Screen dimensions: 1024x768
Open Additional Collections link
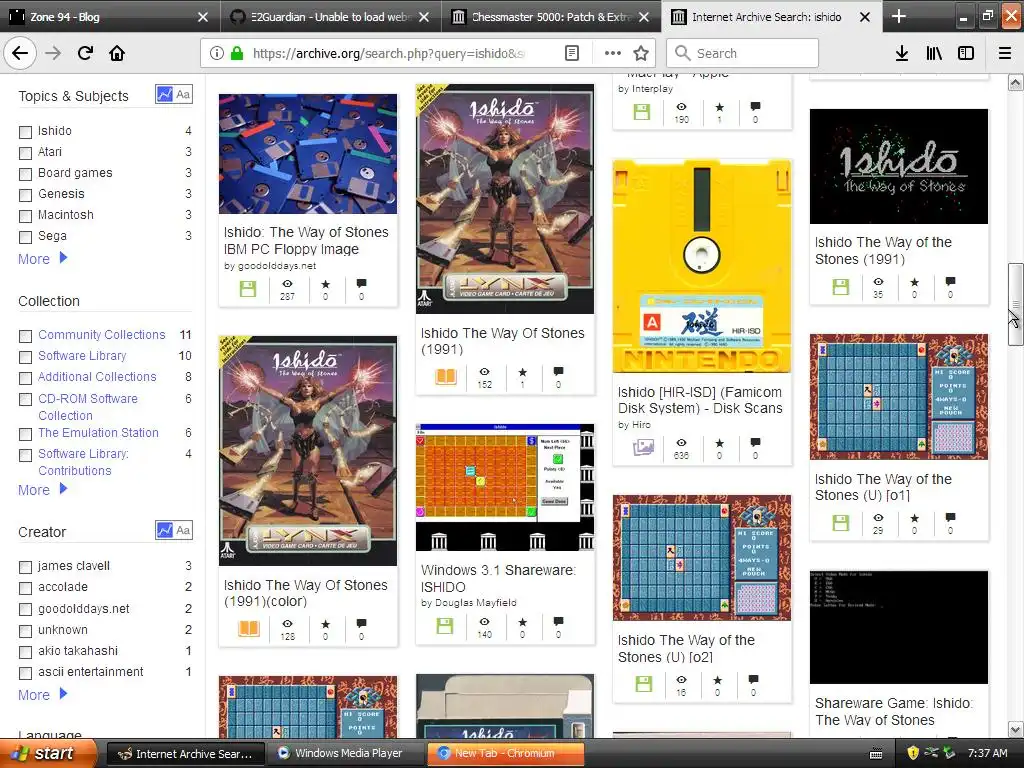coord(97,377)
